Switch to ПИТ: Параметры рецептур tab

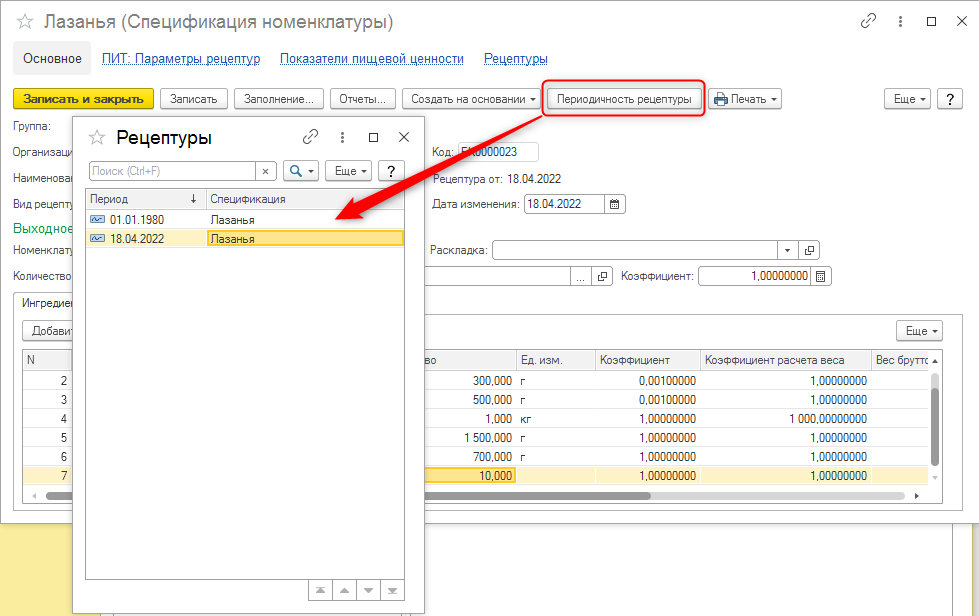point(181,59)
